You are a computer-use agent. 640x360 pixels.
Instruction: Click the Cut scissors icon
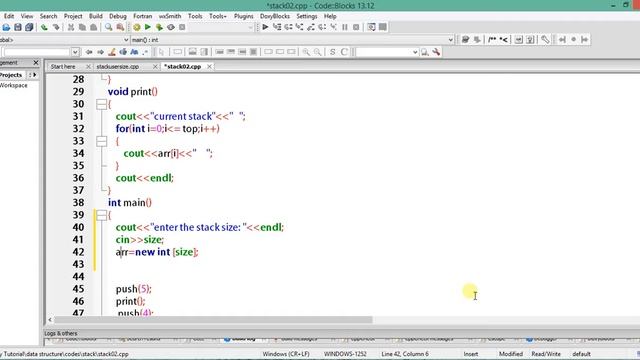click(71, 27)
